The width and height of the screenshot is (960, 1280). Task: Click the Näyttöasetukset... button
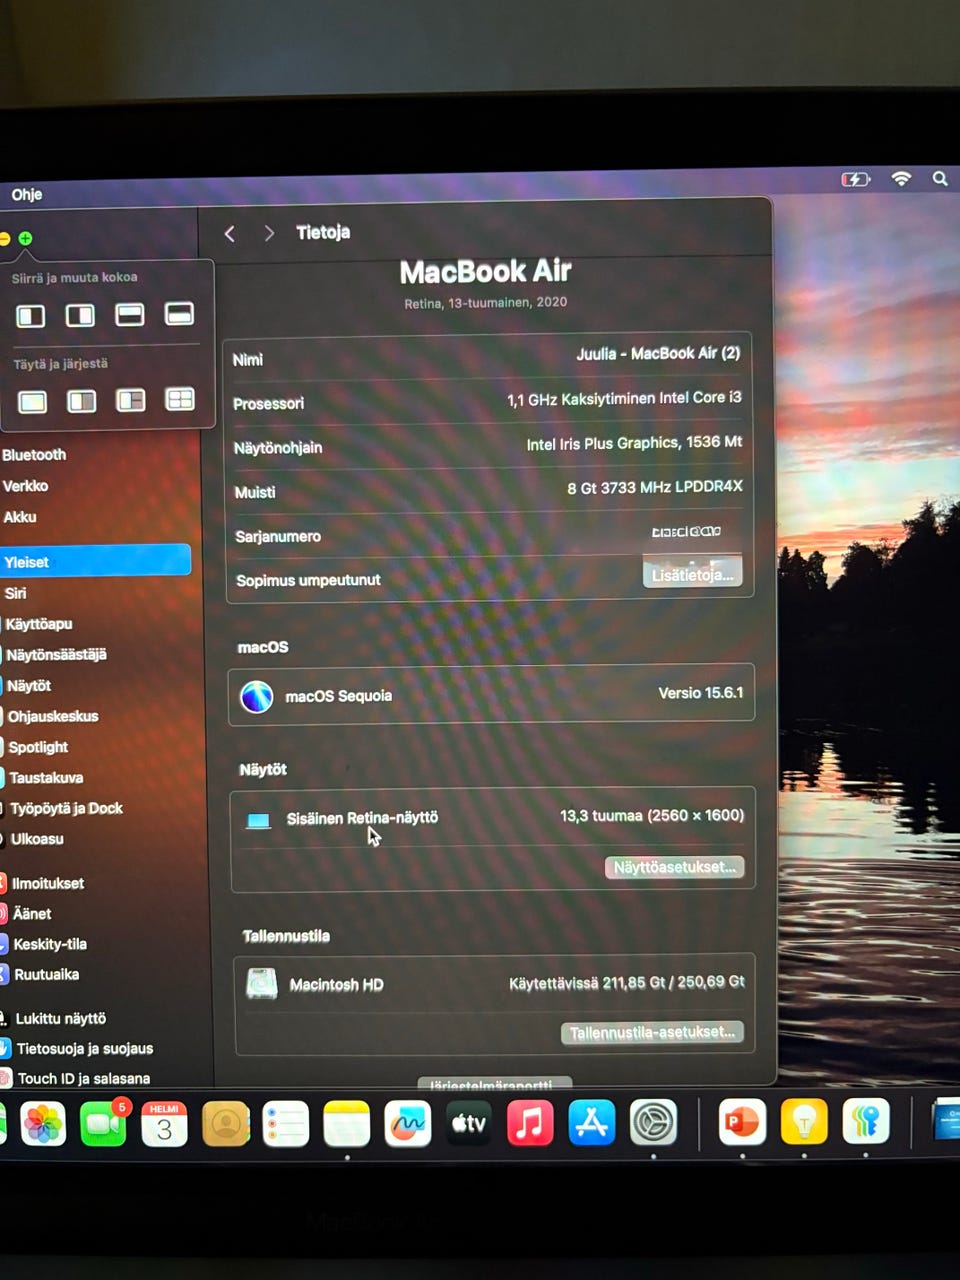pyautogui.click(x=674, y=867)
